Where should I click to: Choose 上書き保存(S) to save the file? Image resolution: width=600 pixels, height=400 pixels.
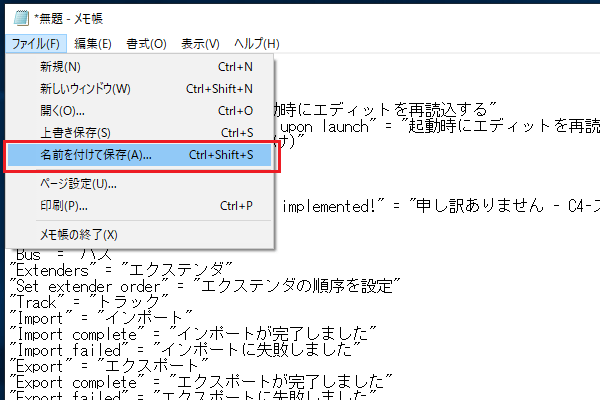tap(75, 132)
